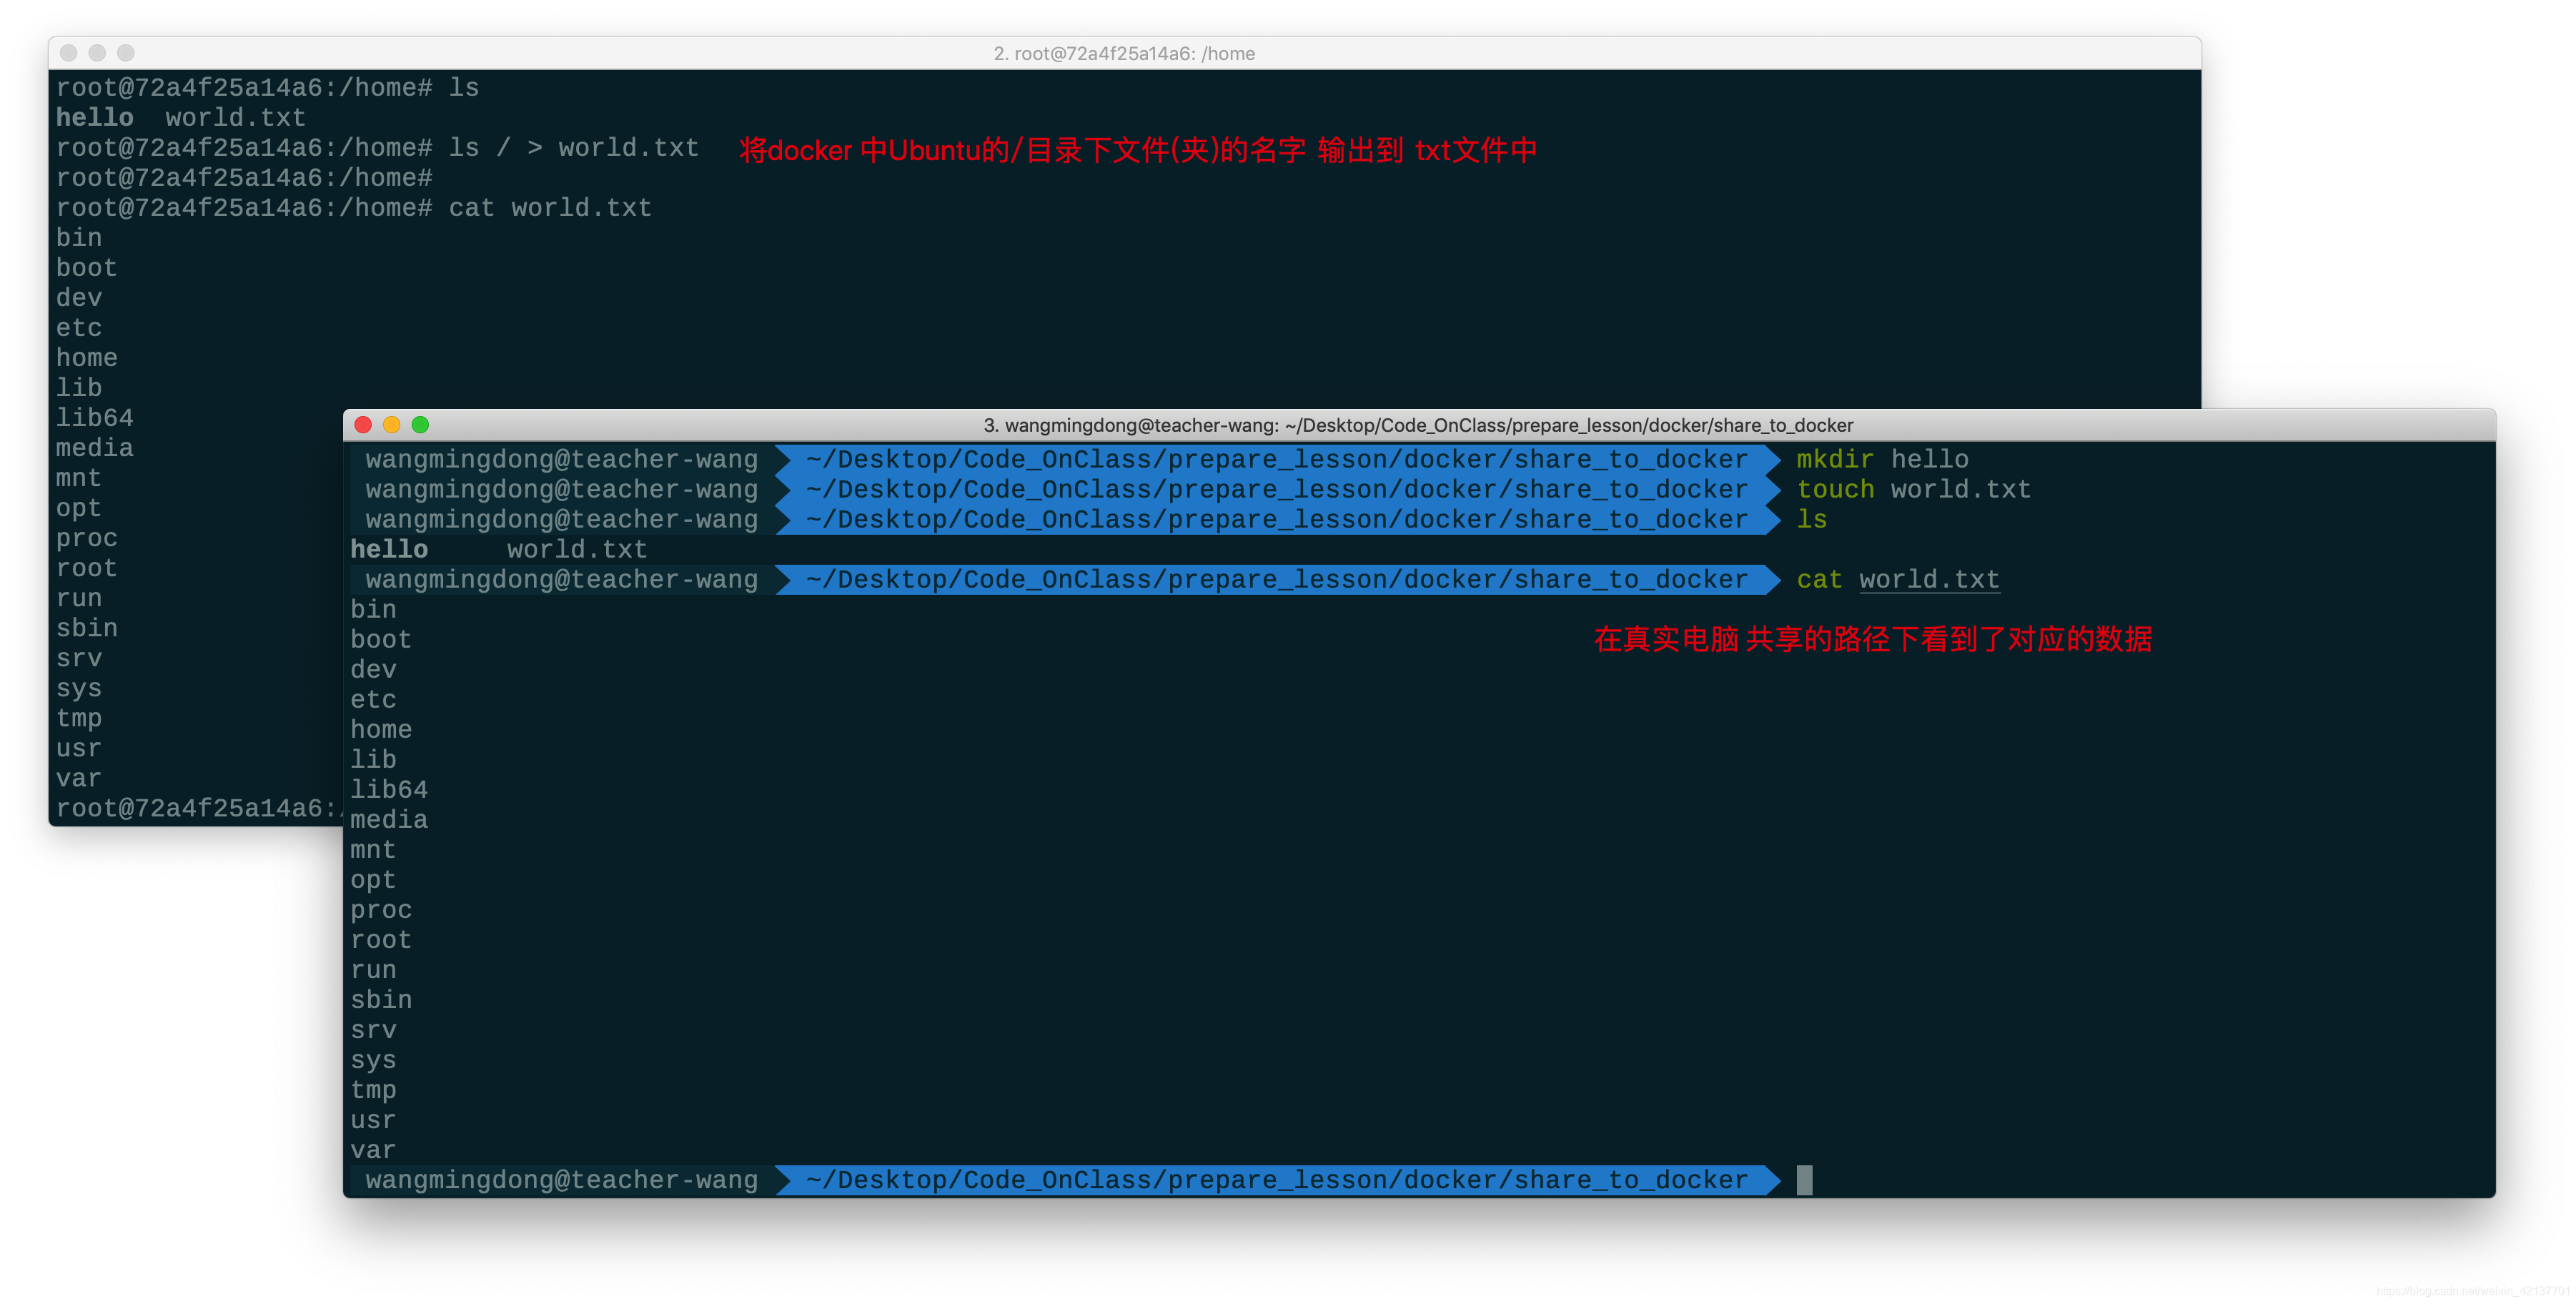Viewport: 2576px width, 1304px height.
Task: Click 'usr' line in front terminal output
Action: pos(373,1120)
